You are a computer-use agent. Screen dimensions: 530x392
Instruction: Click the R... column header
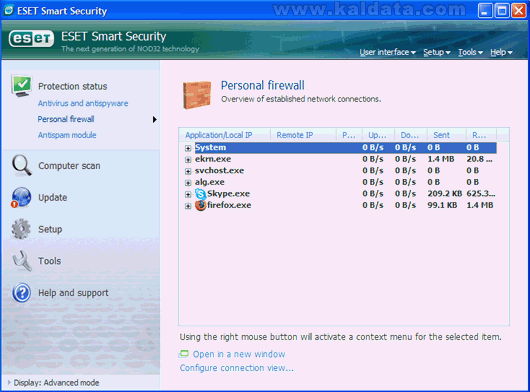click(481, 135)
